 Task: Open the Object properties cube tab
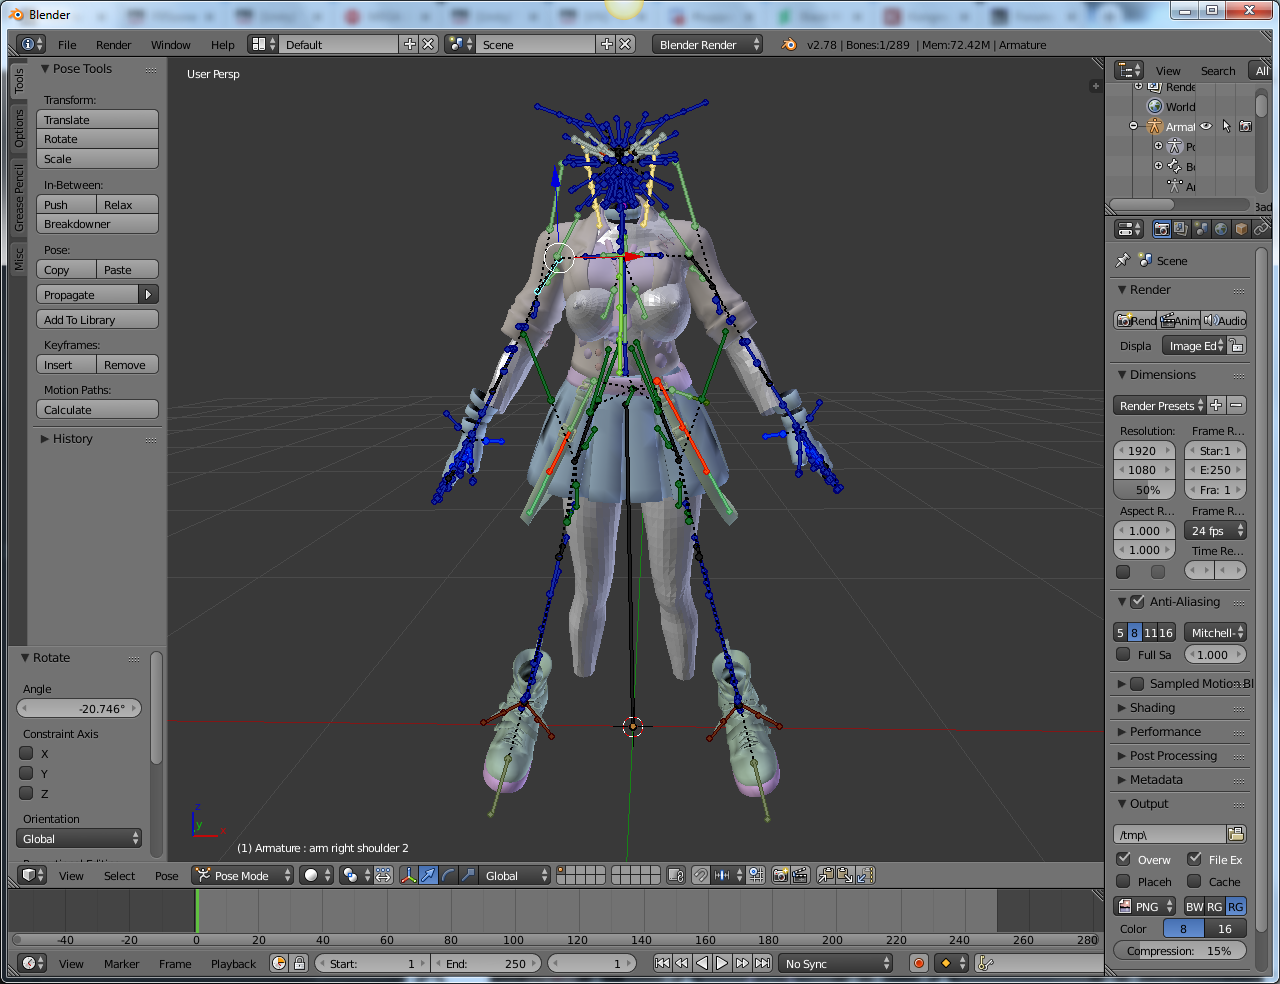1241,229
